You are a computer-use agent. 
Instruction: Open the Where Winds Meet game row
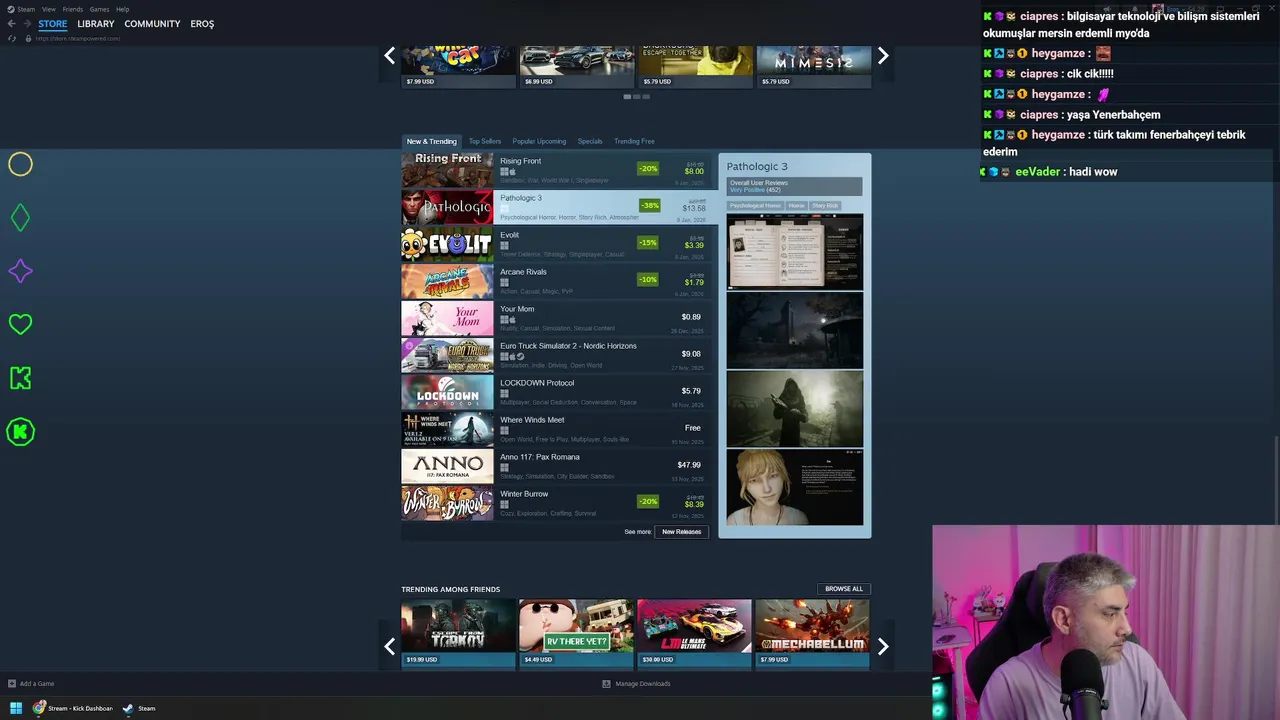click(556, 429)
